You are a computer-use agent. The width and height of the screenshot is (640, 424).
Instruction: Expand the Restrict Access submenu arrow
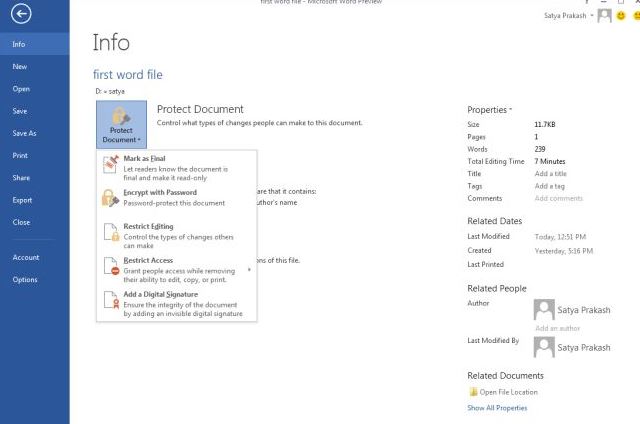coord(249,269)
